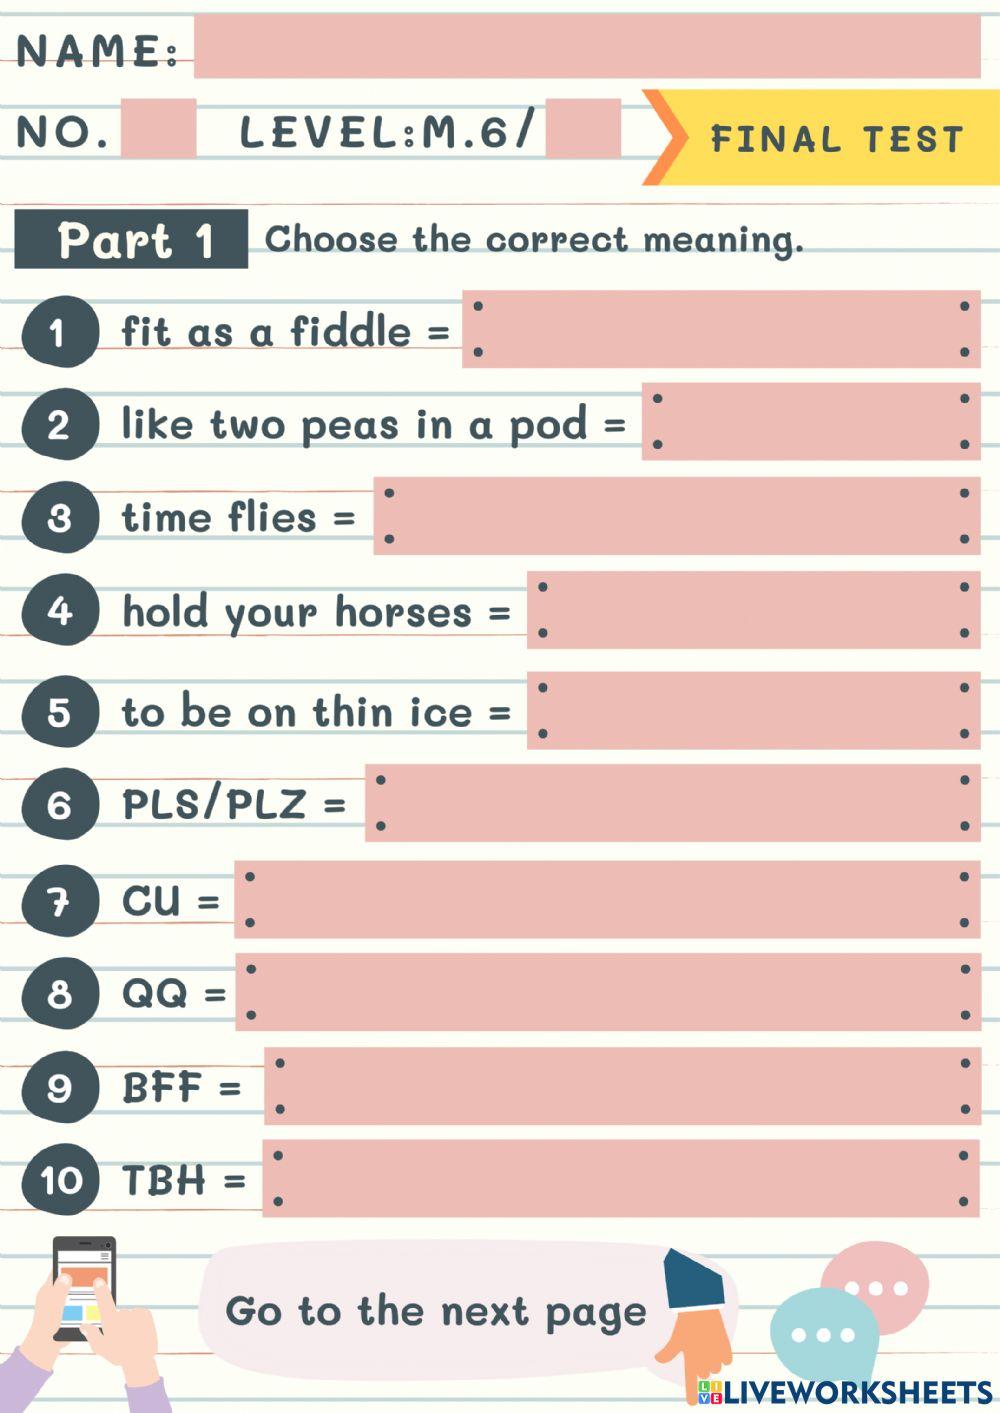Viewport: 1000px width, 1413px height.
Task: Expand the 'time flies' answer dropdown
Action: (676, 516)
